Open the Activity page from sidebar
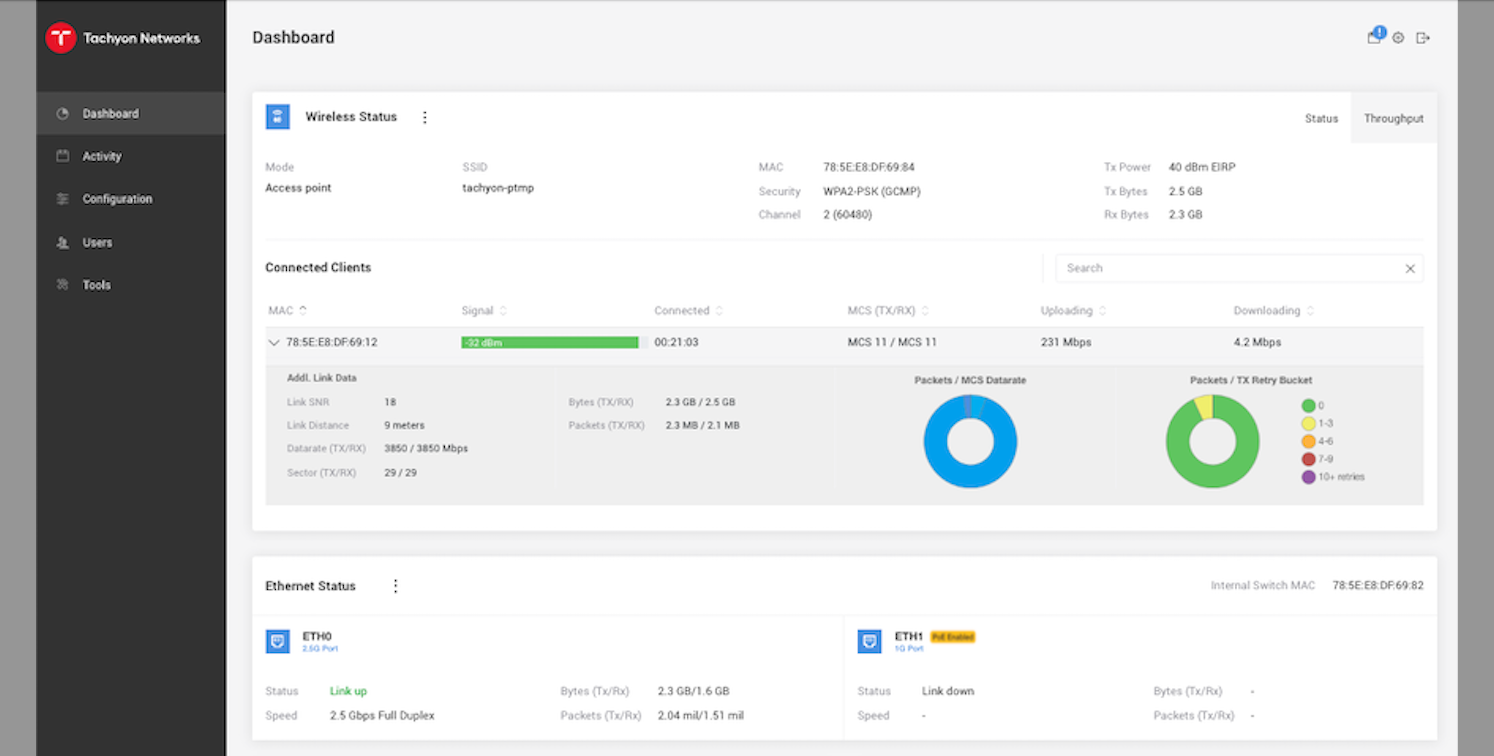 [102, 156]
